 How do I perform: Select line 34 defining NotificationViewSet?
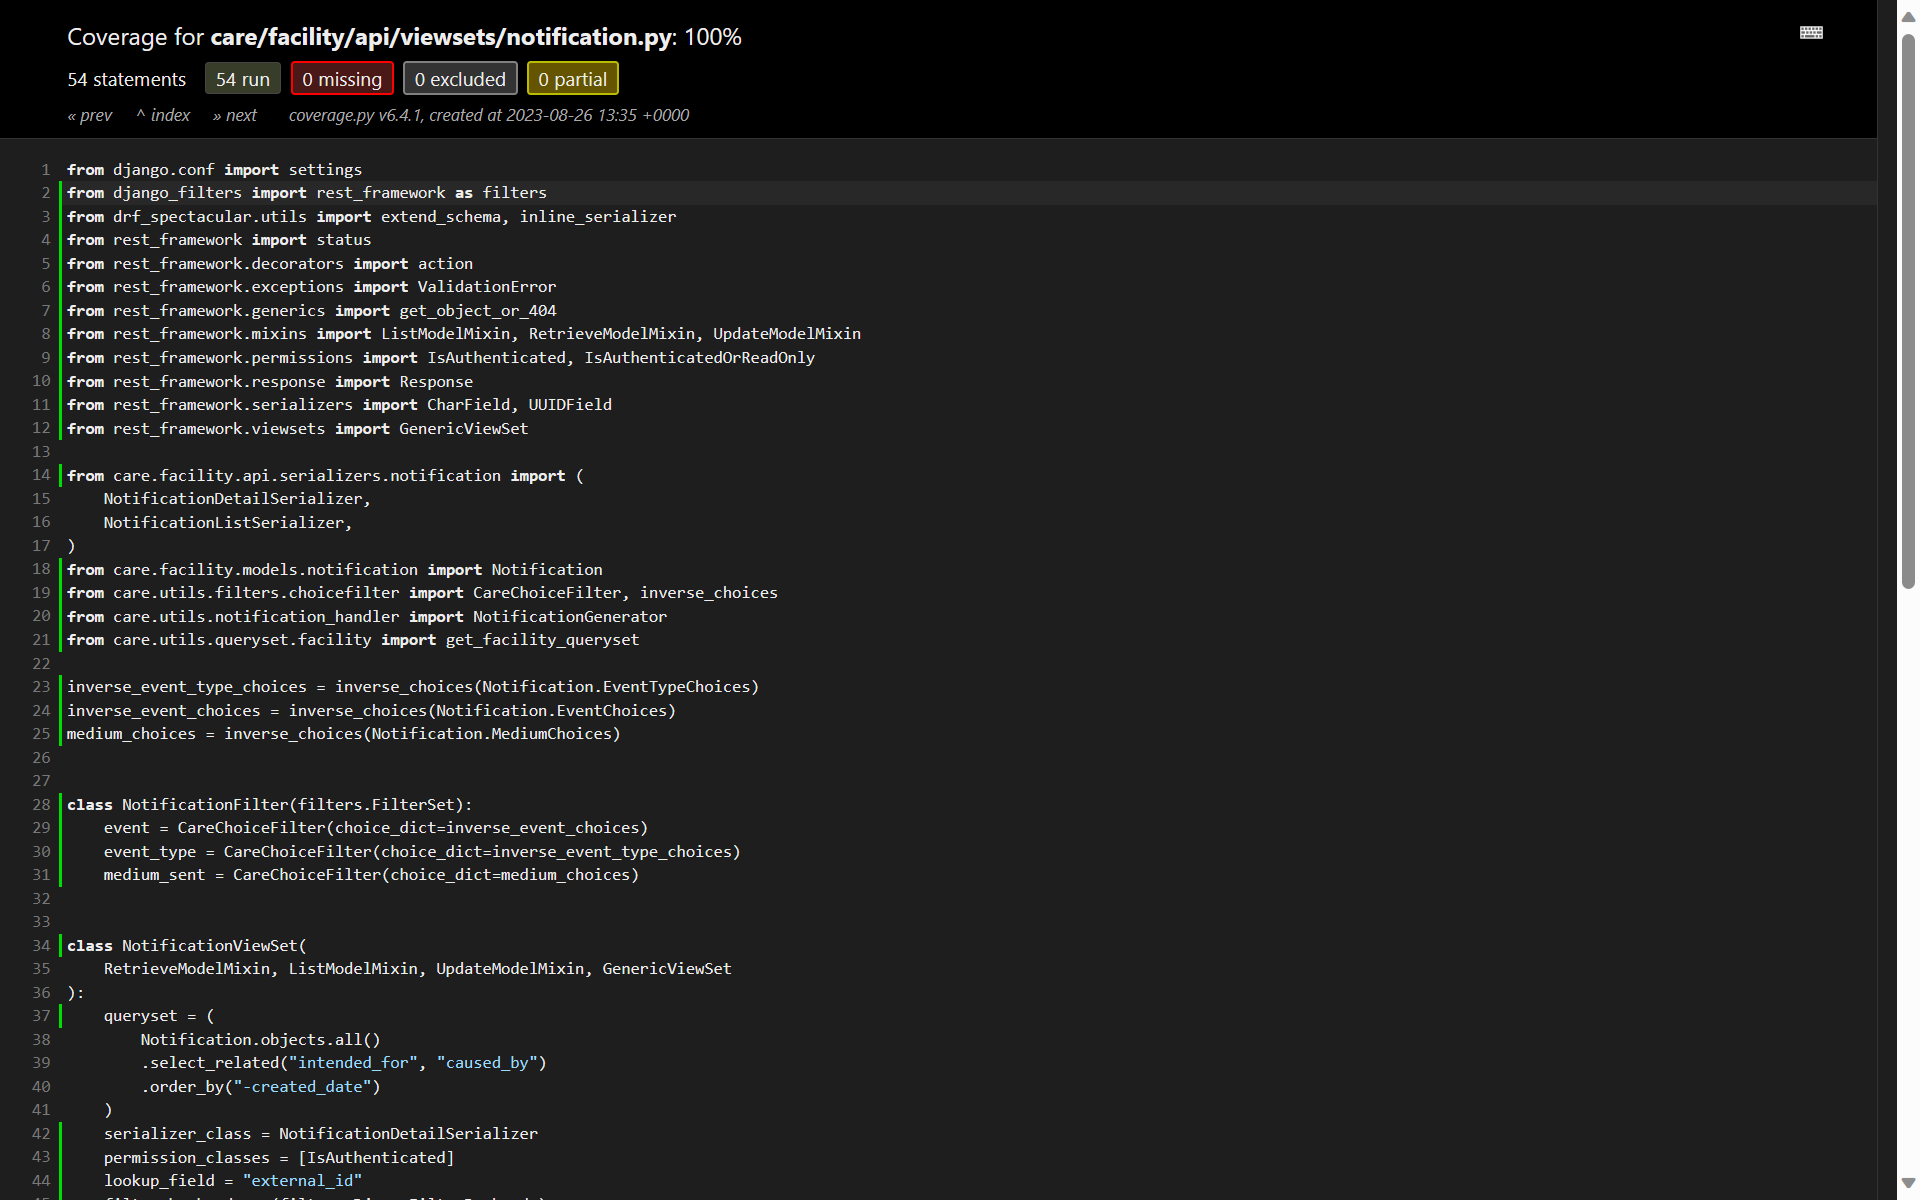(x=187, y=945)
